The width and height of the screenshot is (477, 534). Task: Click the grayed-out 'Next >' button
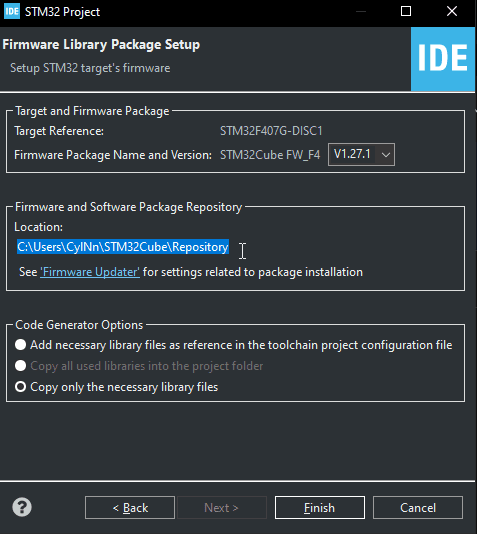(x=221, y=507)
